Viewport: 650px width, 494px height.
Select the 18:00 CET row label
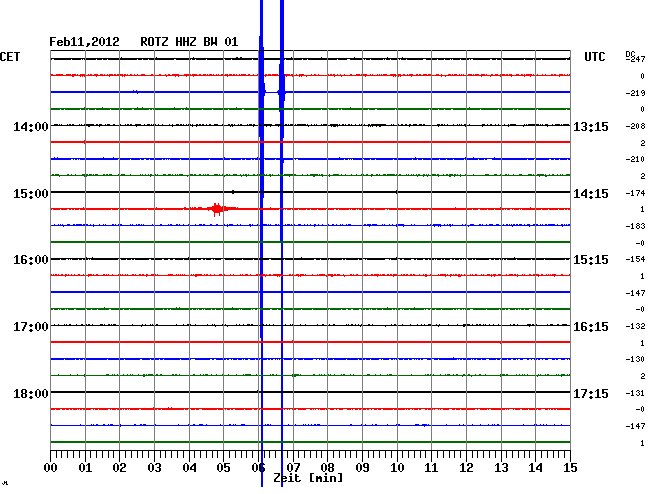[x=31, y=393]
